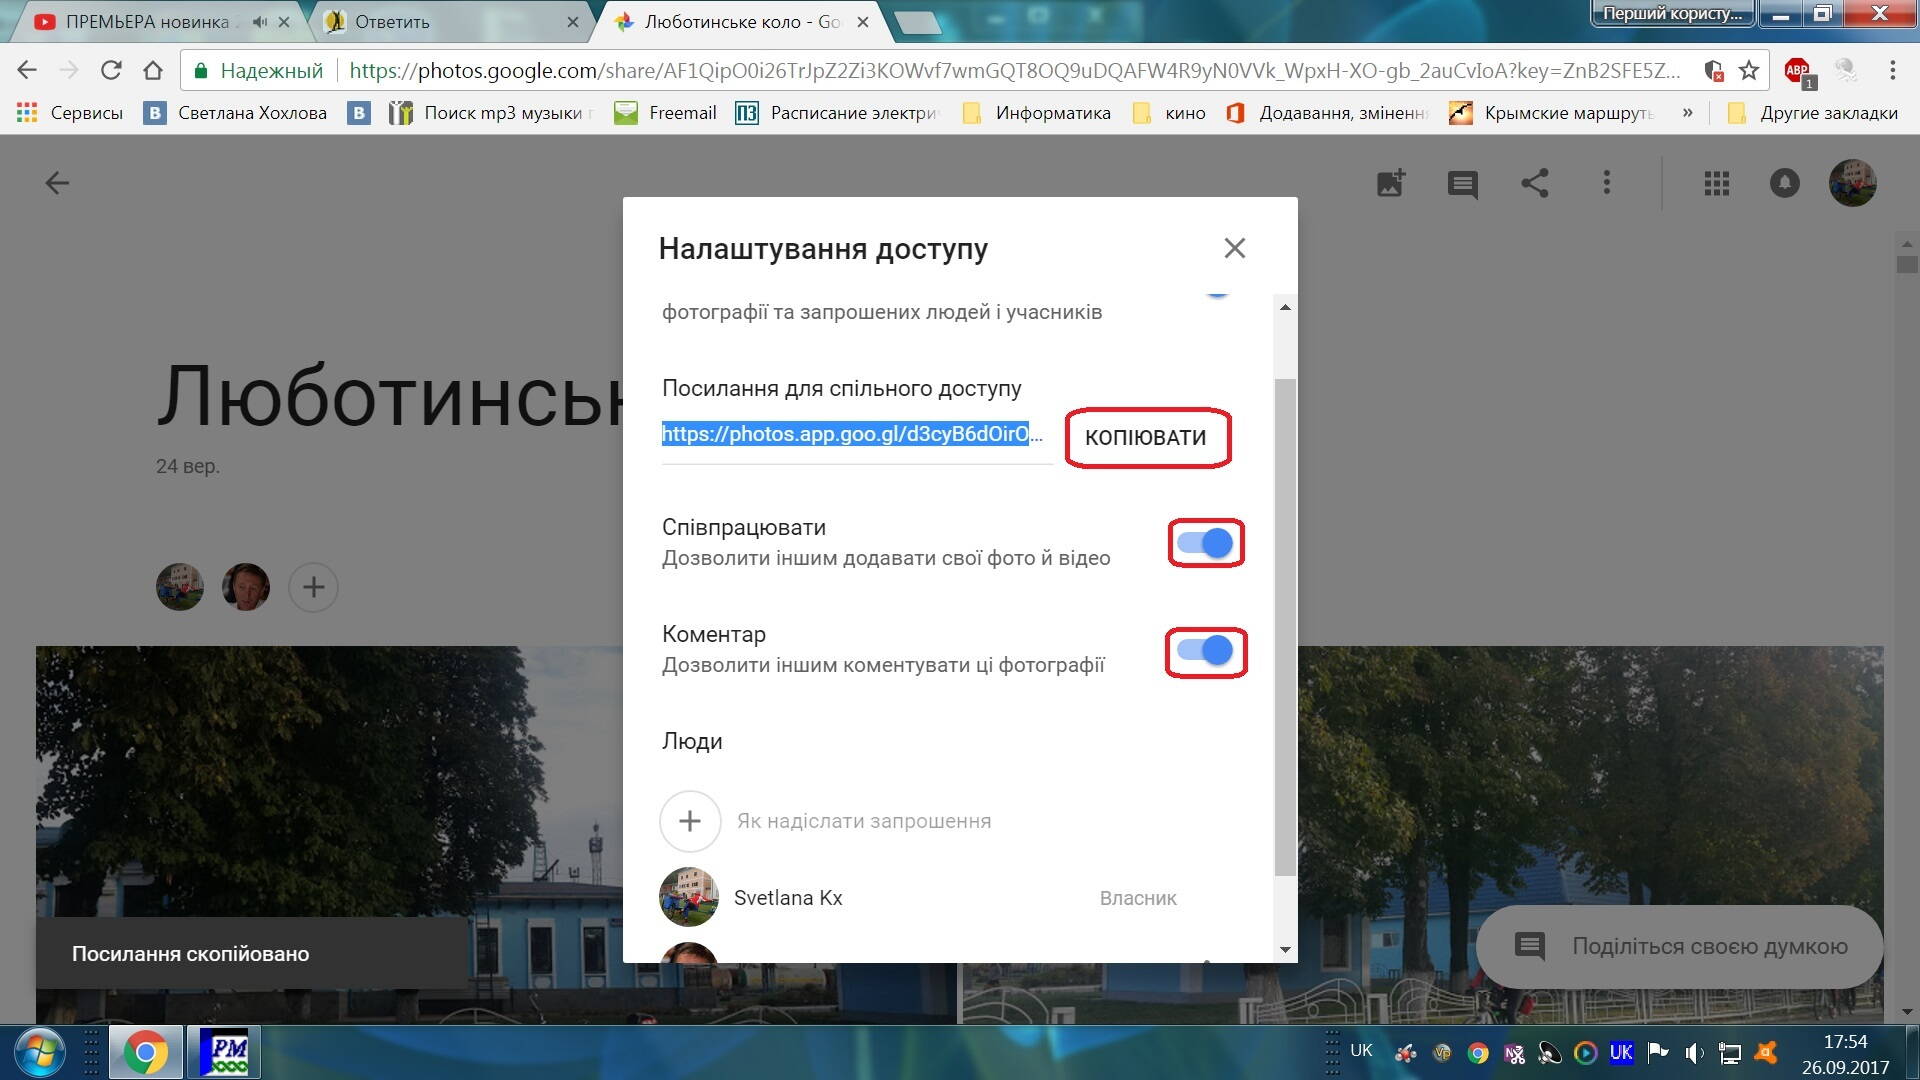
Task: Click the add person plus circle under the album title
Action: (313, 587)
